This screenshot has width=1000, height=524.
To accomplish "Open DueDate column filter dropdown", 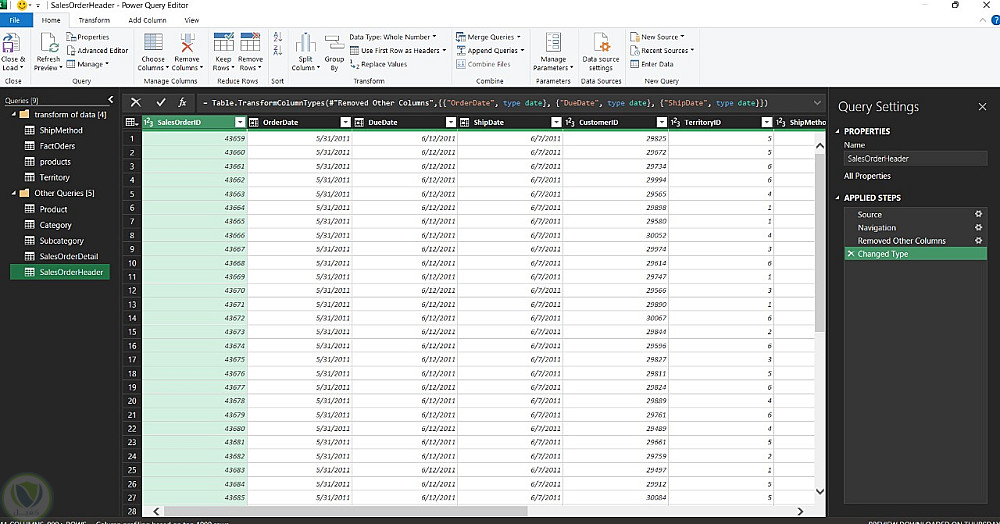I will (x=451, y=122).
